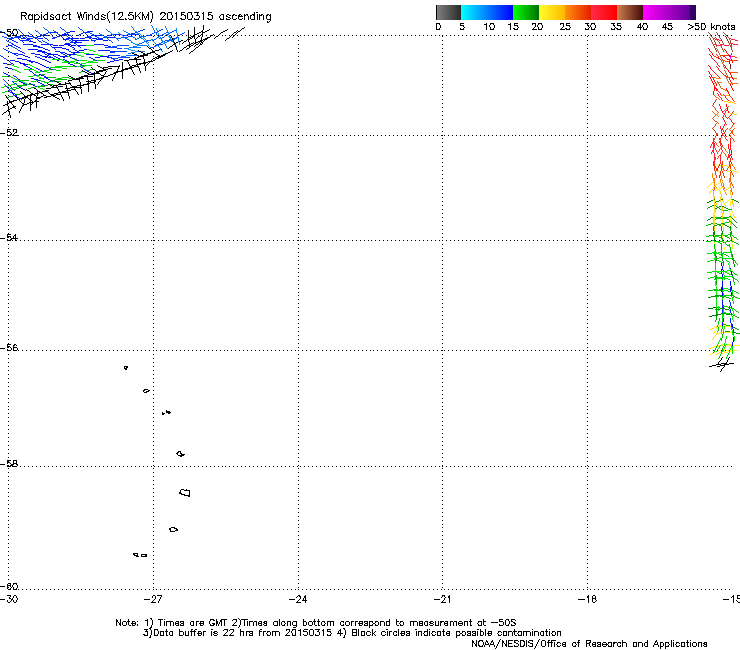
Task: Click the '-18' longitude axis label
Action: click(x=587, y=599)
